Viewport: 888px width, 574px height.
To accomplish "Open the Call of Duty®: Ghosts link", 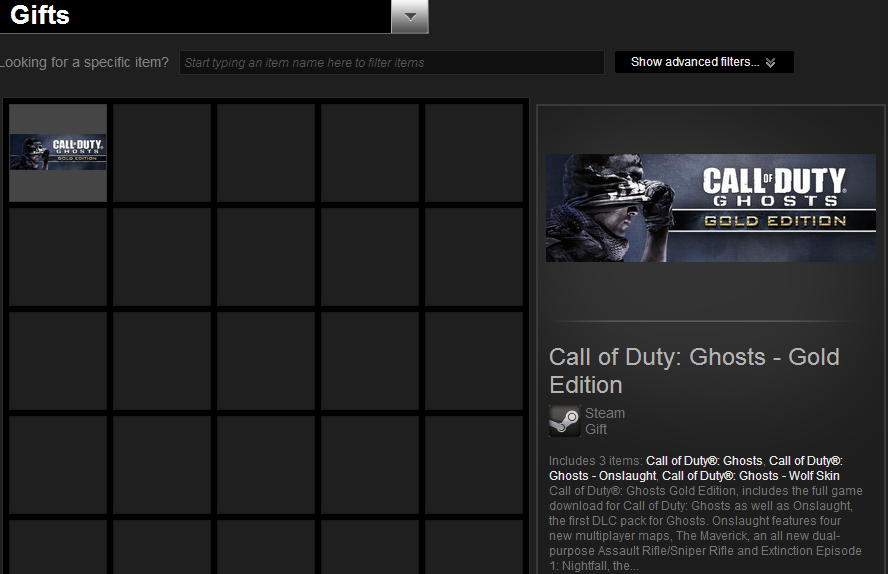I will click(704, 461).
